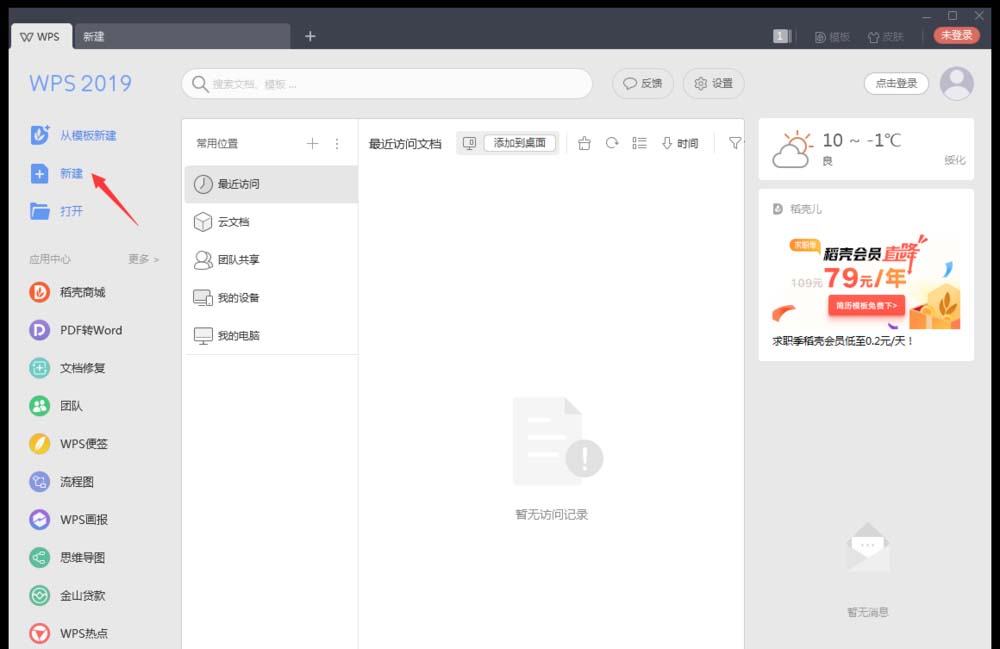This screenshot has width=1000, height=649.
Task: Click the weather temperature 10 ~ -1℃ text
Action: [862, 140]
